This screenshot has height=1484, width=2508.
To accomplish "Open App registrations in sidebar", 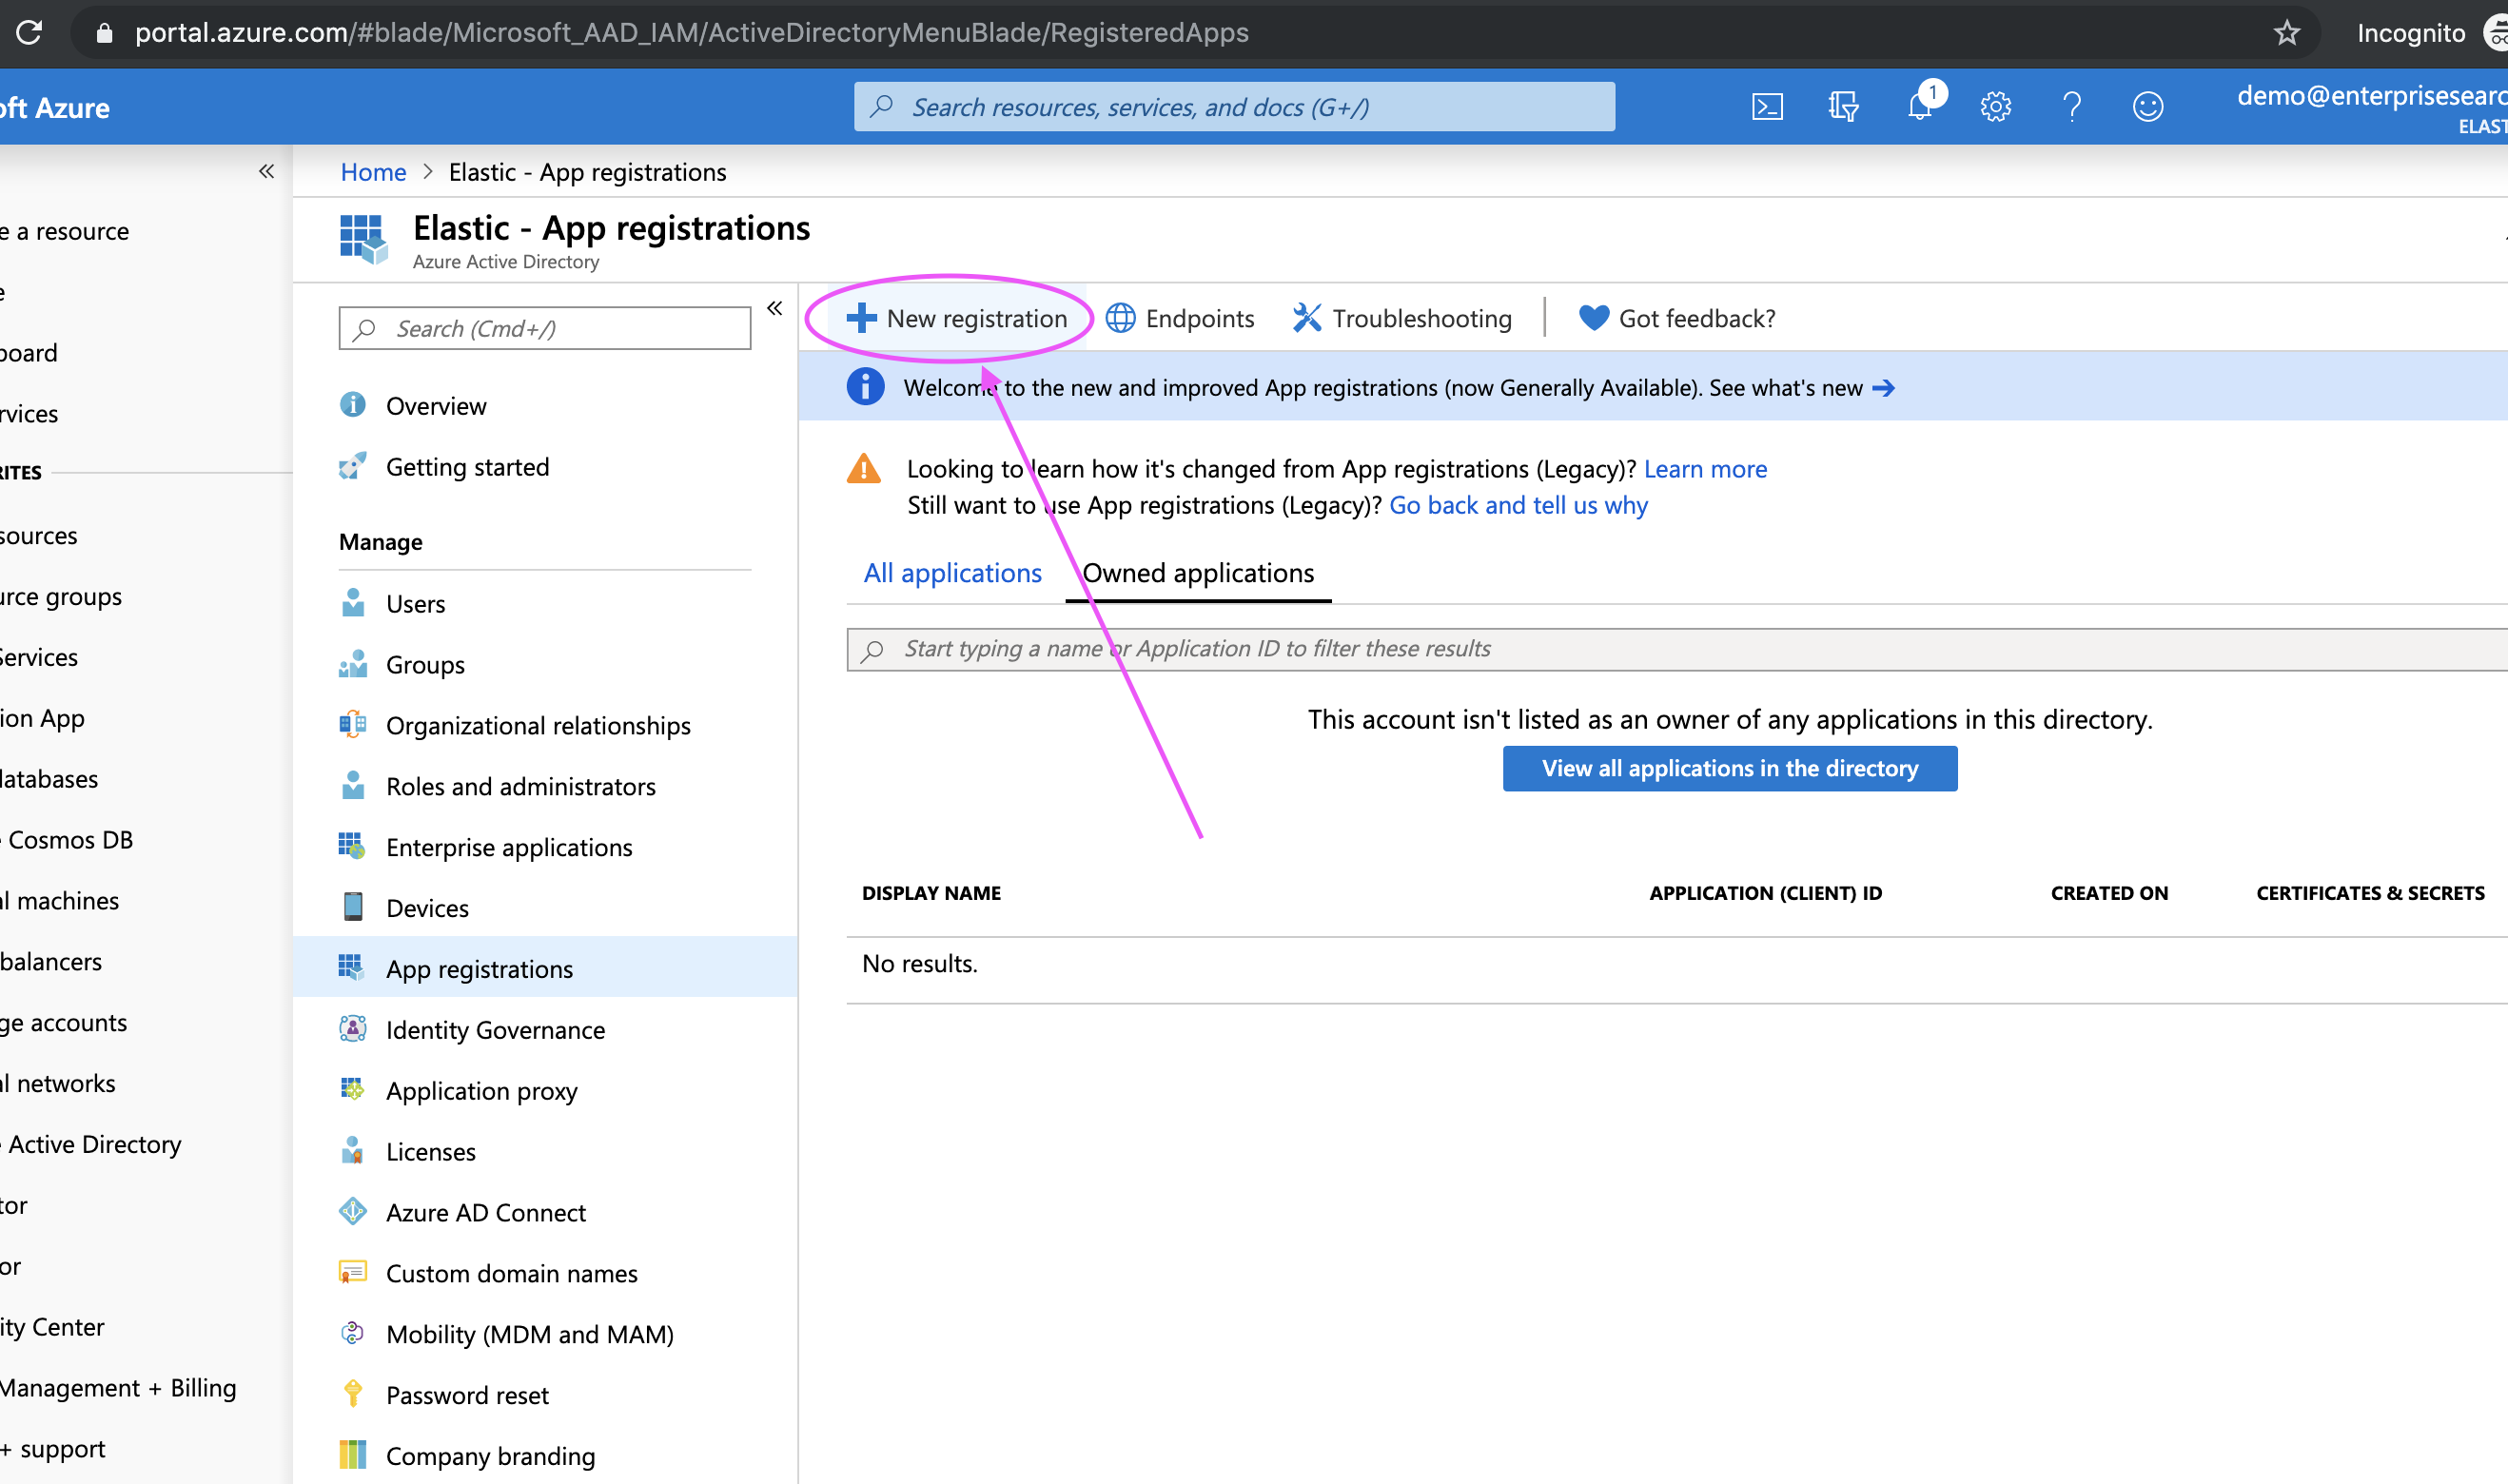I will (x=479, y=967).
